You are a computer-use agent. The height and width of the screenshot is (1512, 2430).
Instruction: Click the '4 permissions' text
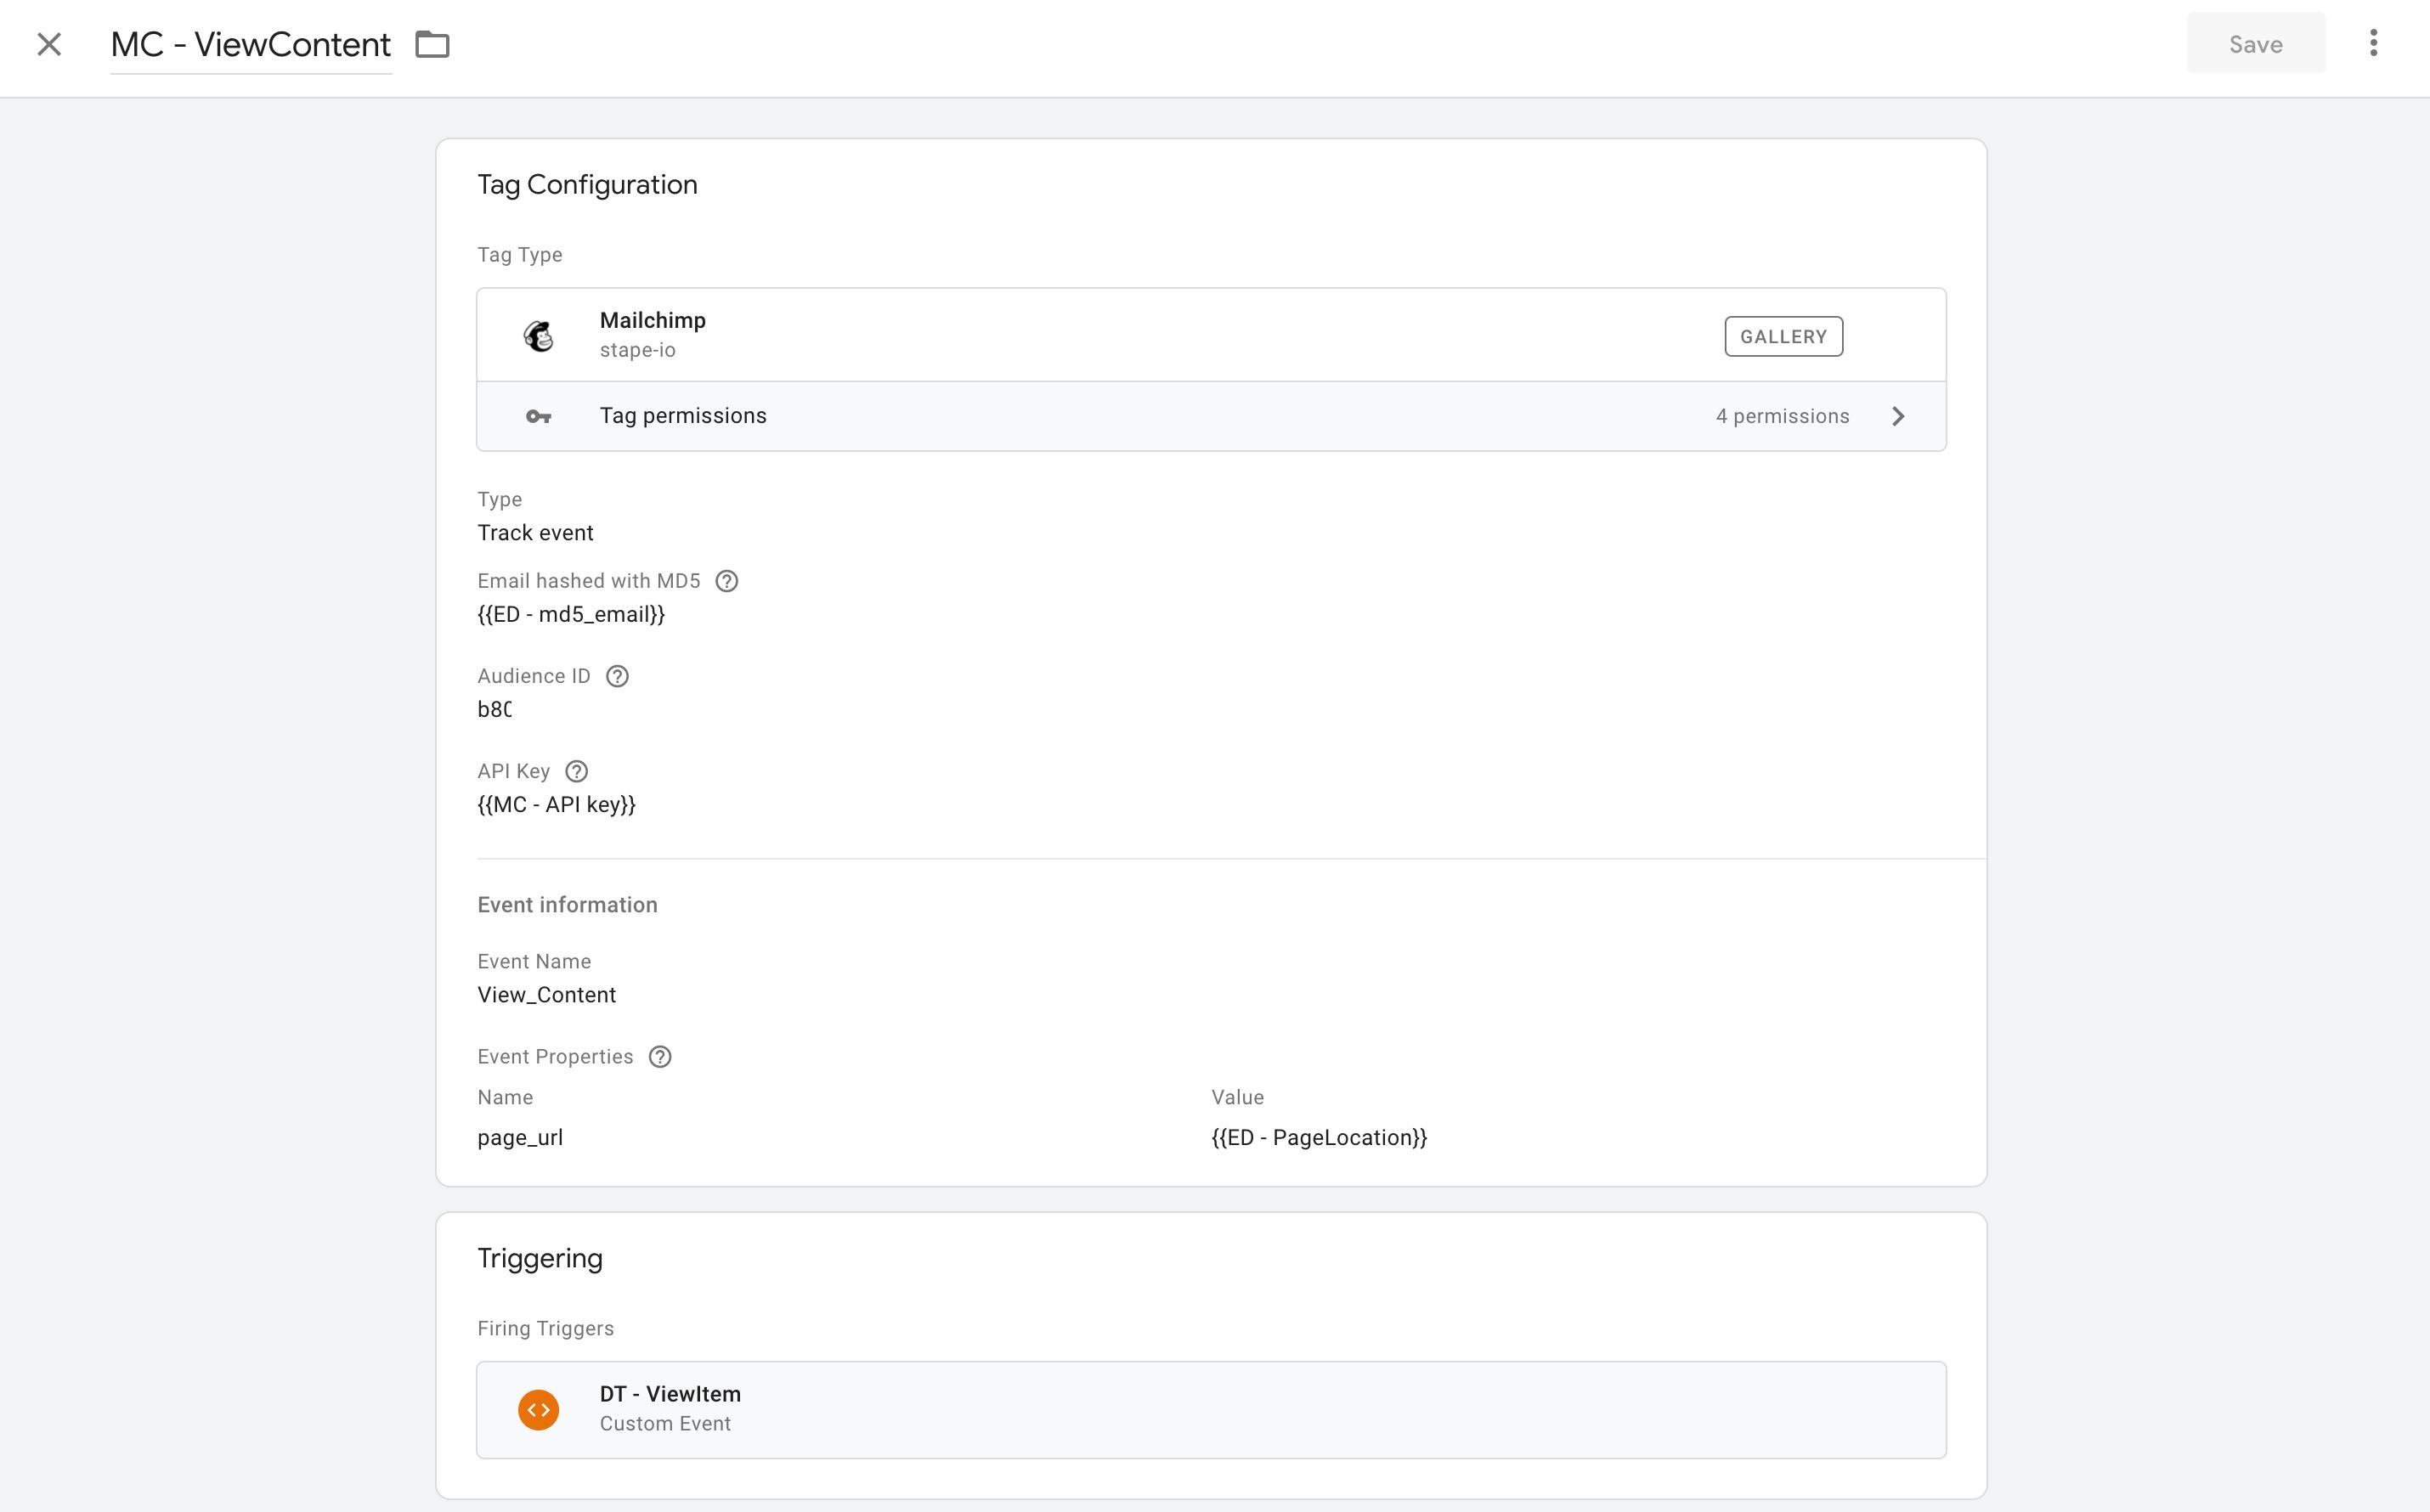[1782, 416]
